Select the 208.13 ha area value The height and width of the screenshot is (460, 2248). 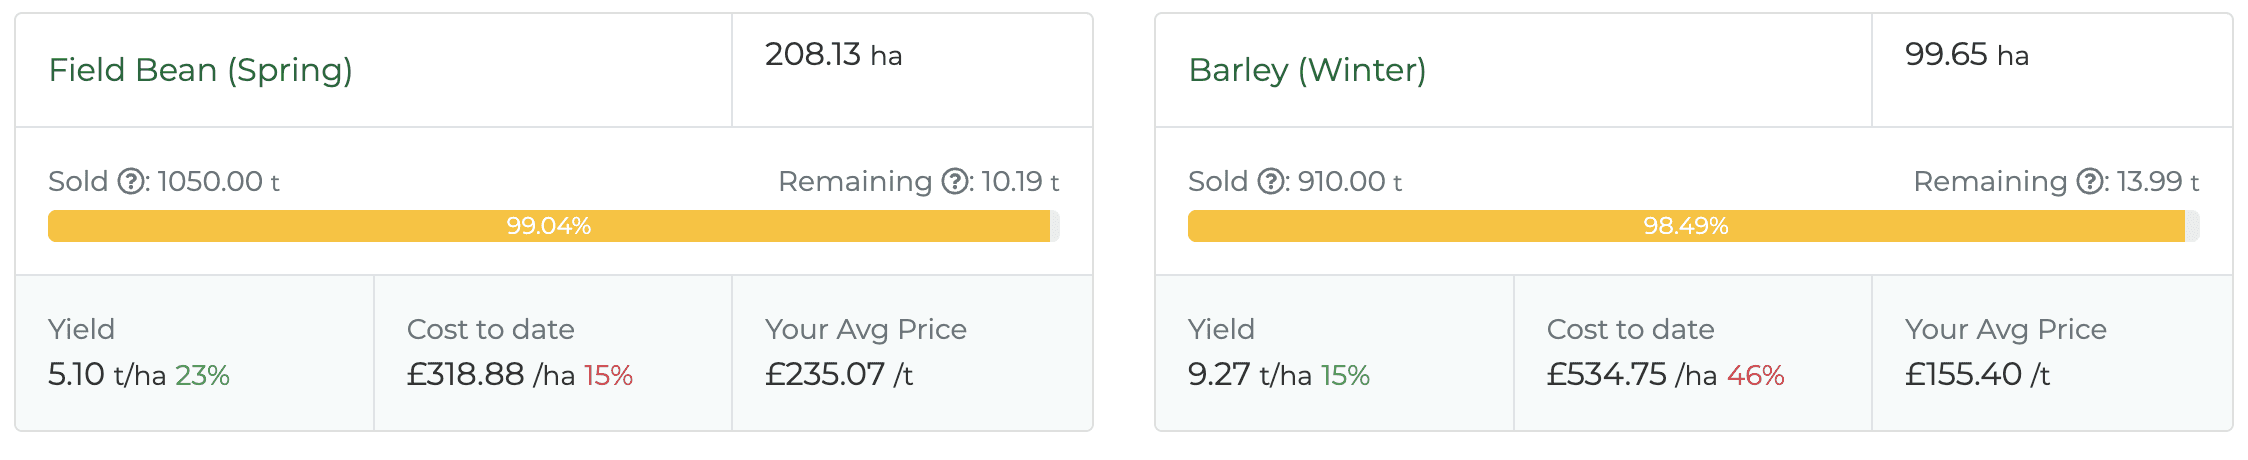tap(833, 55)
